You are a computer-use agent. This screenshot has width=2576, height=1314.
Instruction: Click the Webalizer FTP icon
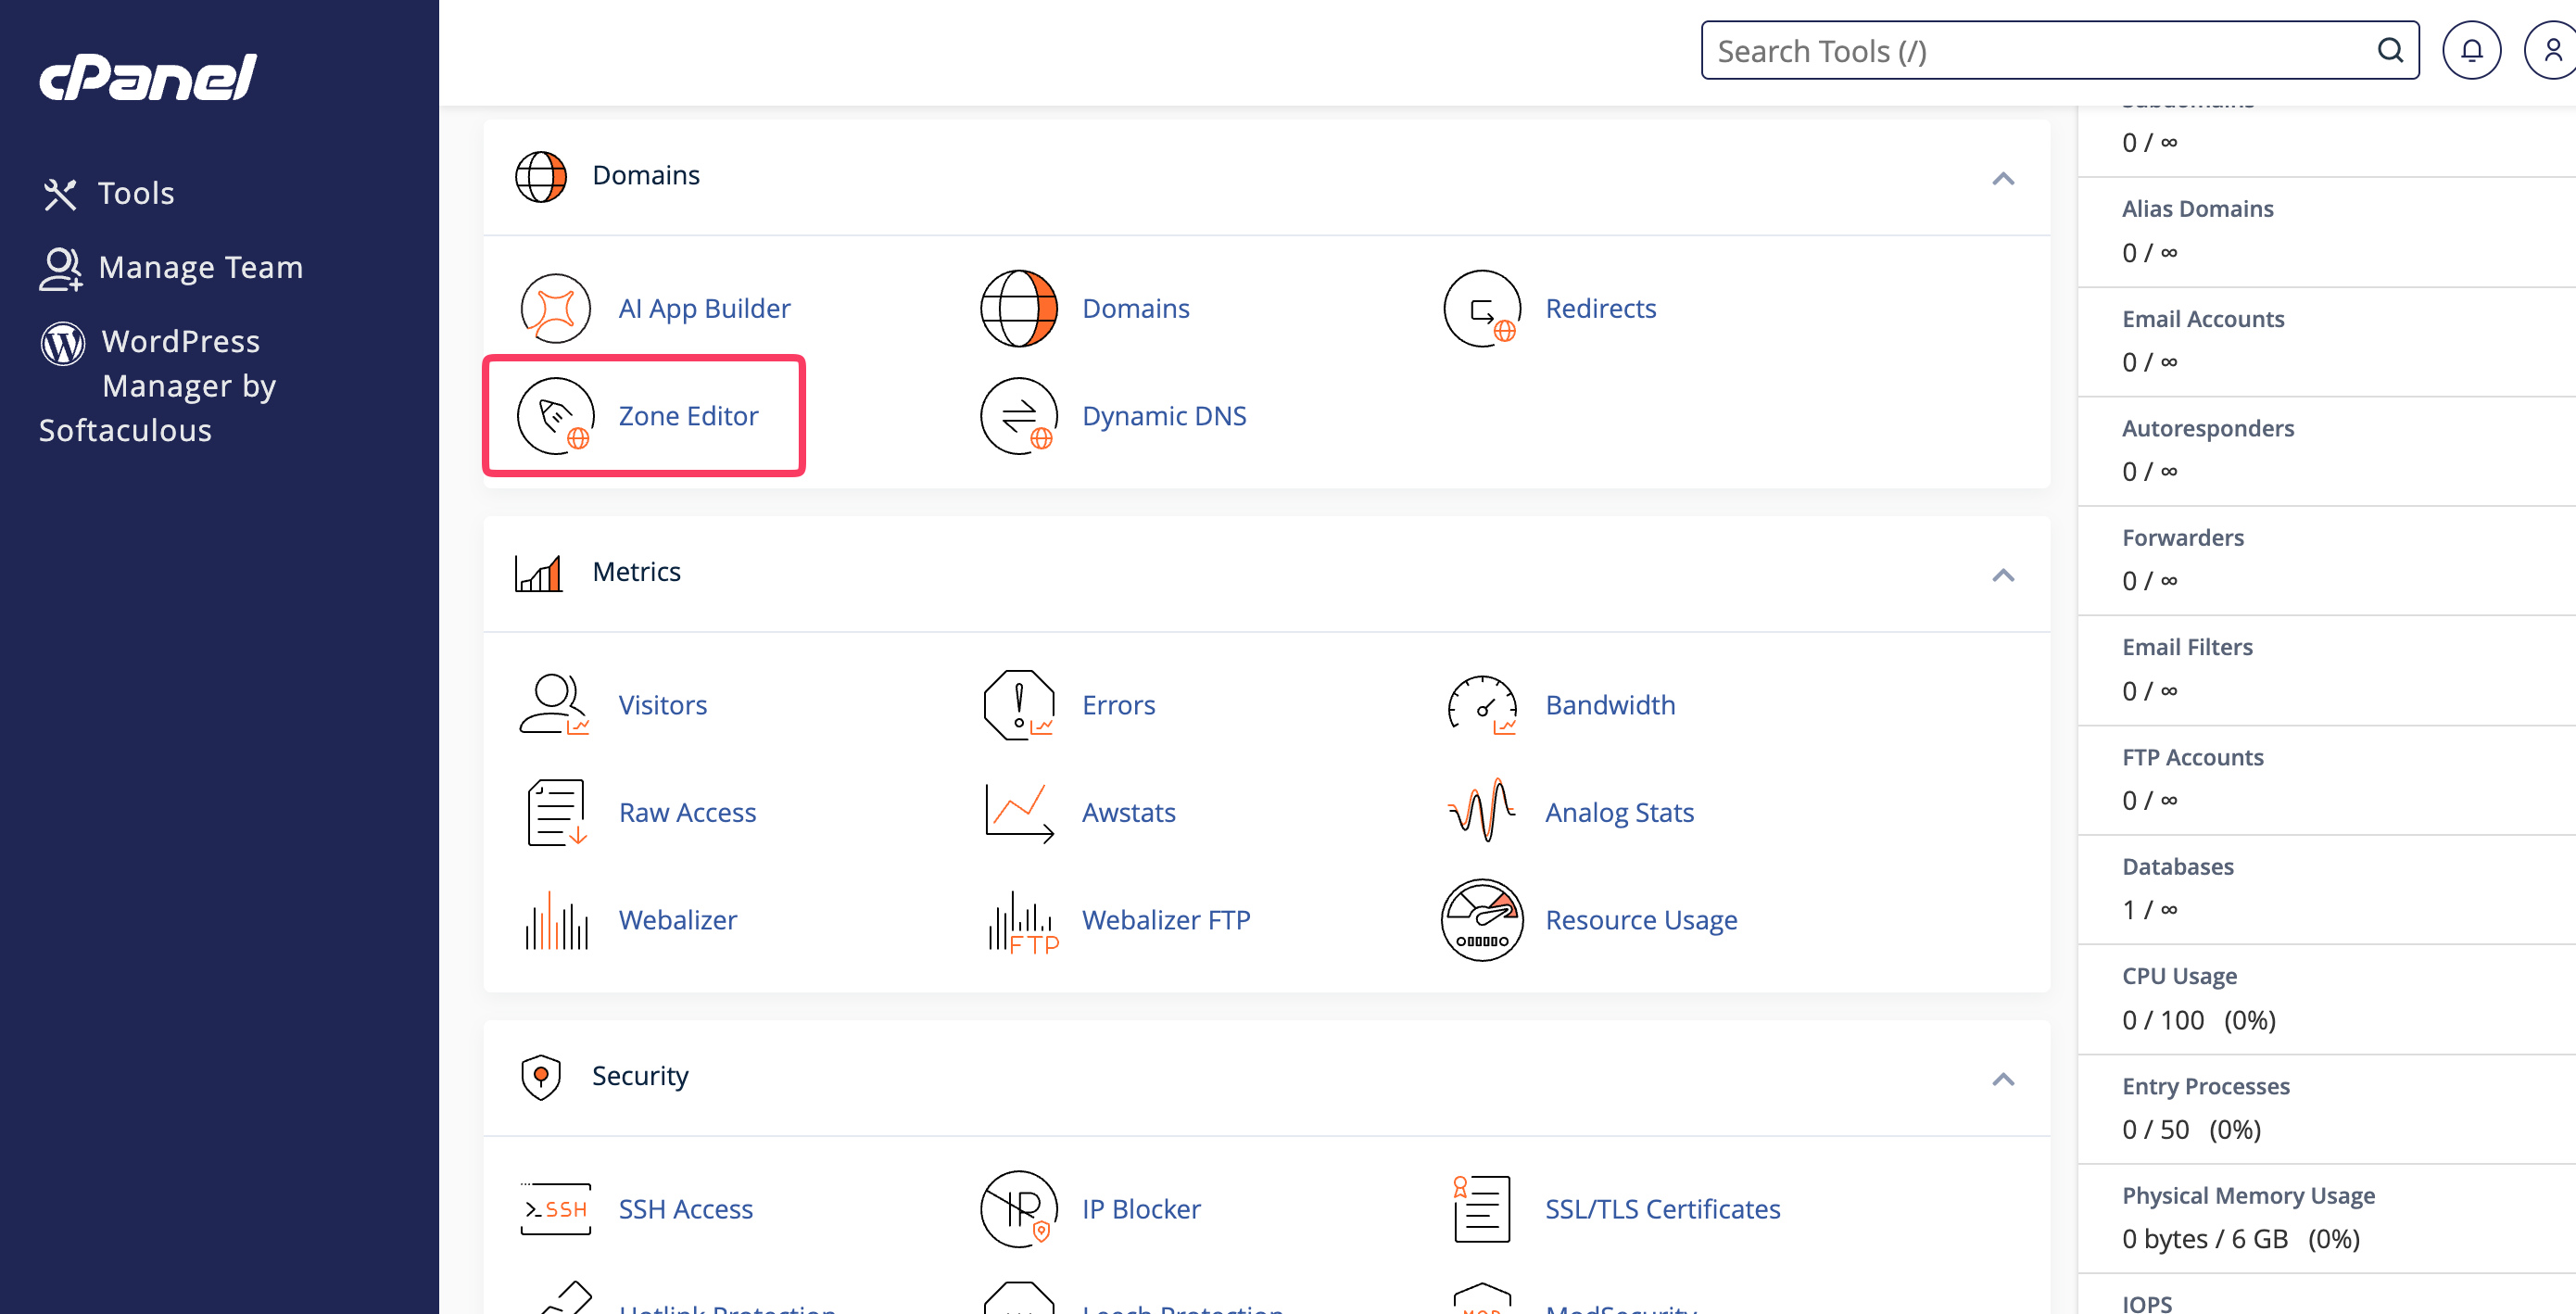click(x=1022, y=922)
